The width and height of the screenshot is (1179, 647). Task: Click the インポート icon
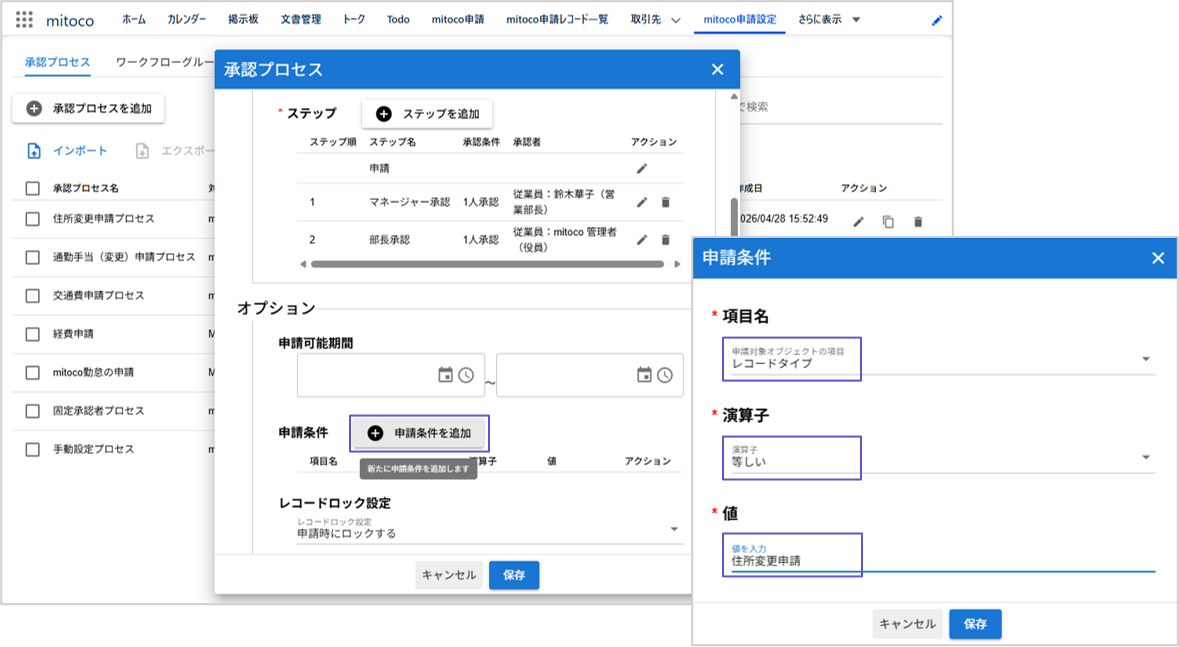pyautogui.click(x=34, y=150)
